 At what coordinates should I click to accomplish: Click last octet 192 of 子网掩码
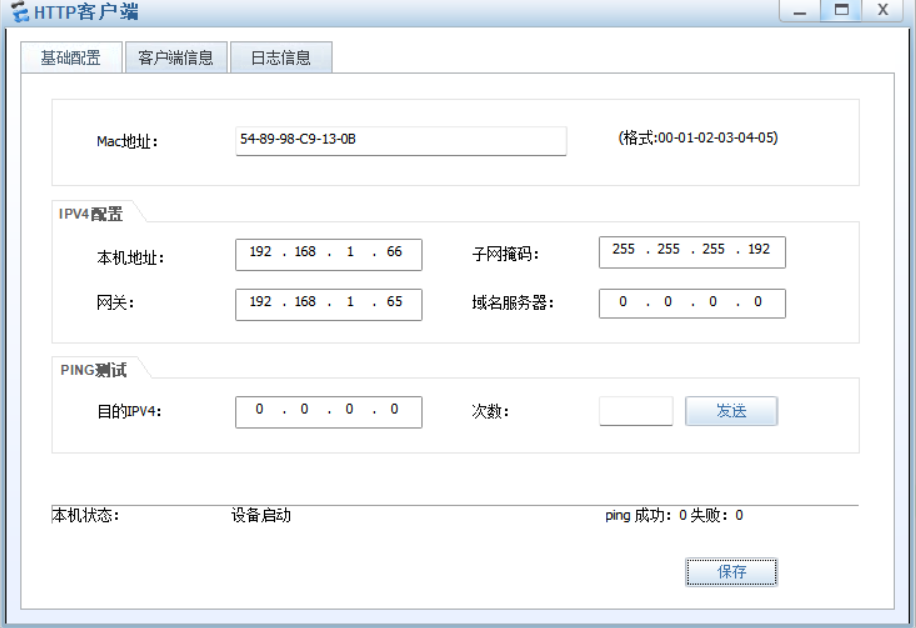pos(758,249)
